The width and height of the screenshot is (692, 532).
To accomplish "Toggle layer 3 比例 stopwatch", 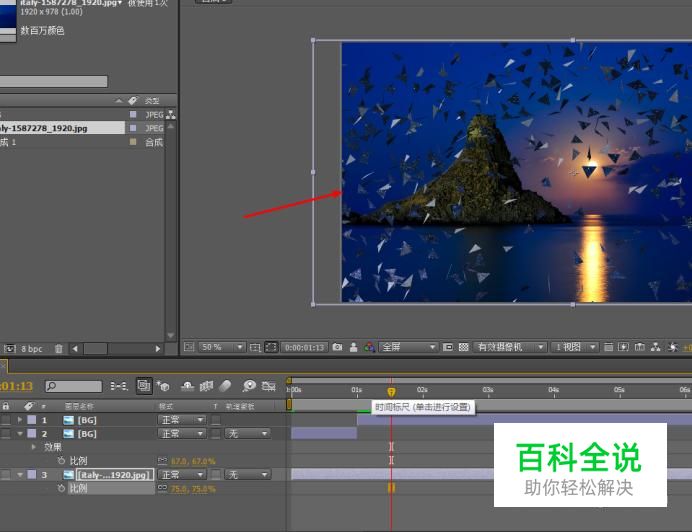I will point(61,488).
